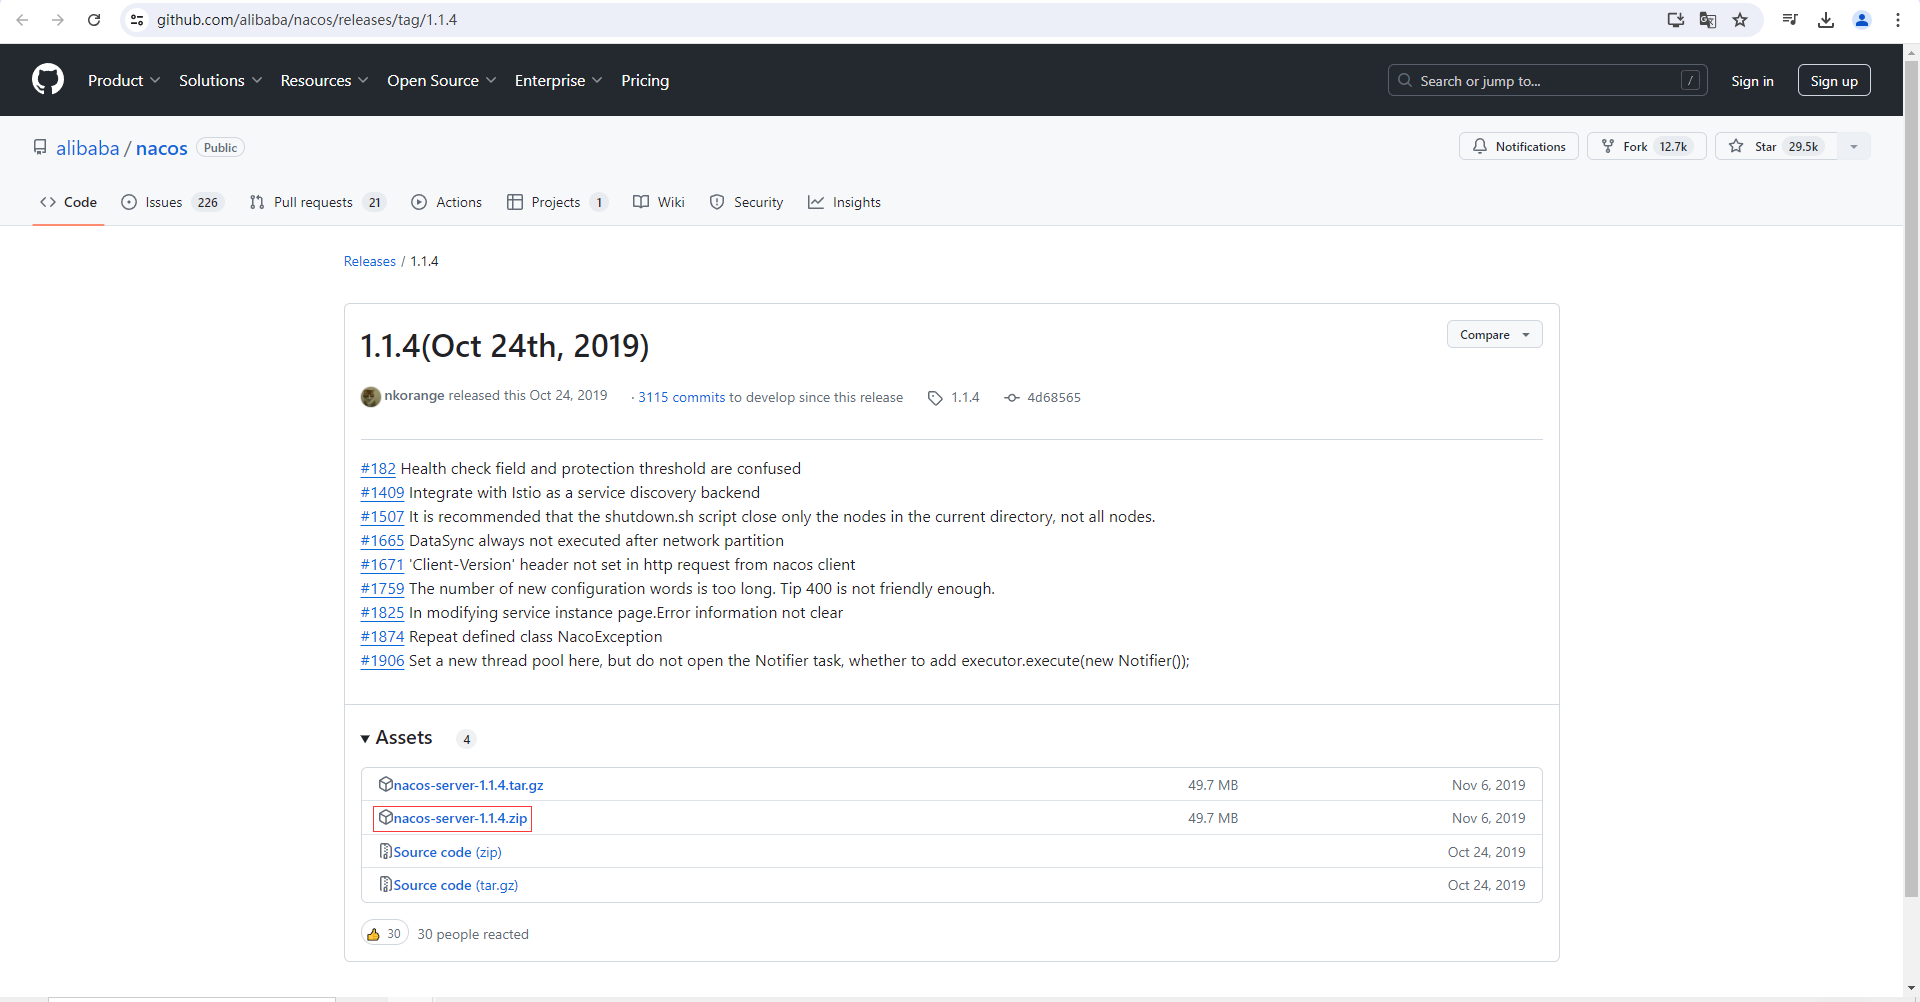Bookmark this page with star icon
1920x1002 pixels.
click(1740, 20)
